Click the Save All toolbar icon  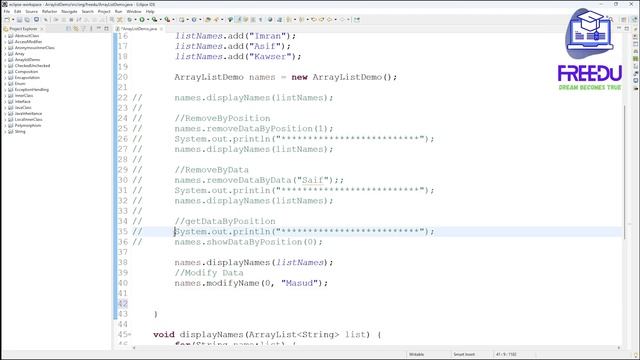pyautogui.click(x=27, y=20)
